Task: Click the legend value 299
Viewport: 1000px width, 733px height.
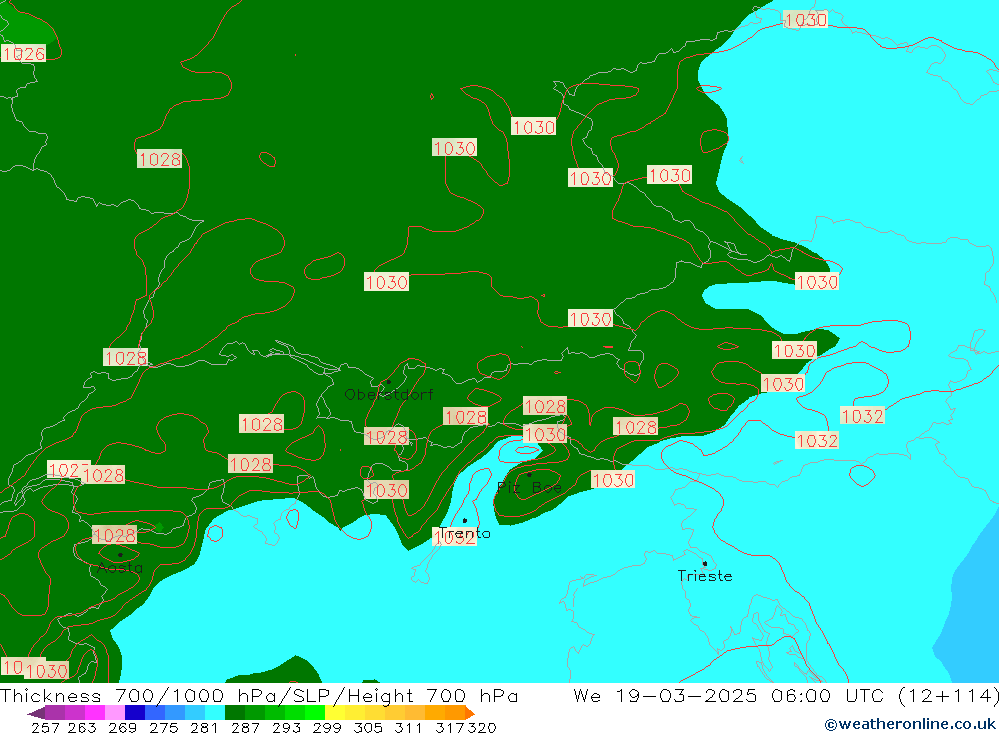Action: coord(327,727)
